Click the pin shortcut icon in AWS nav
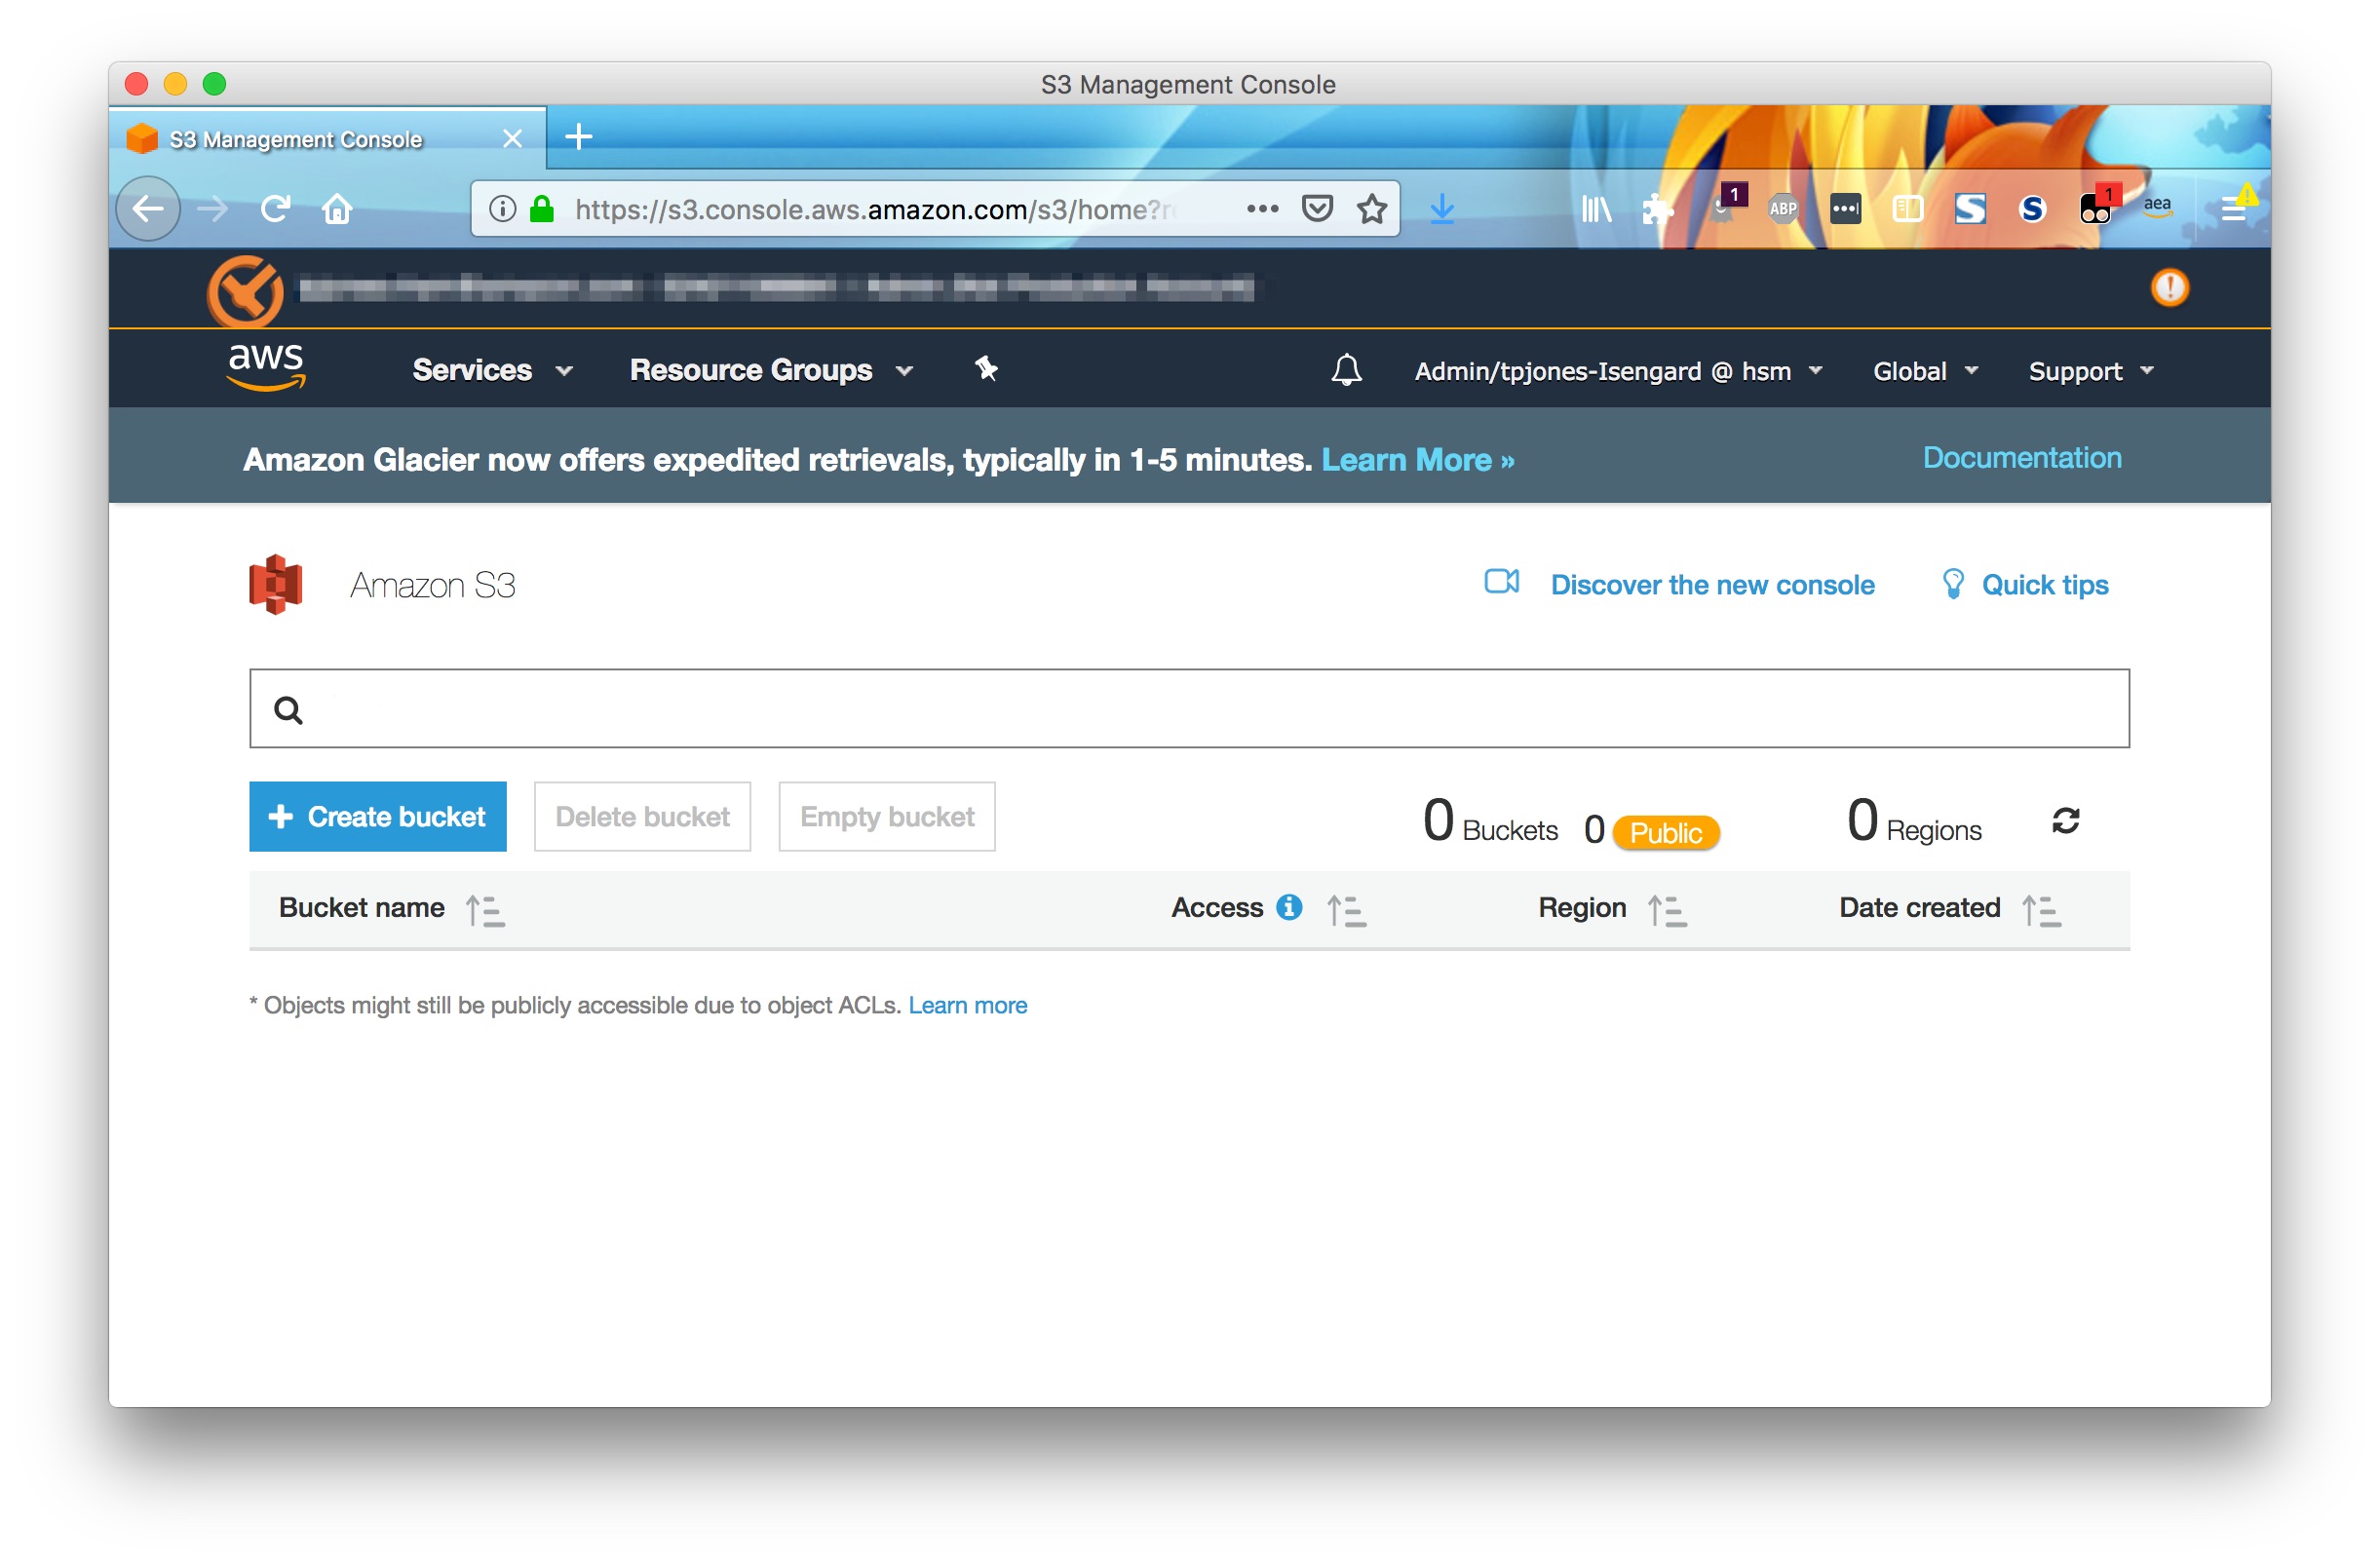The image size is (2380, 1563). tap(987, 369)
